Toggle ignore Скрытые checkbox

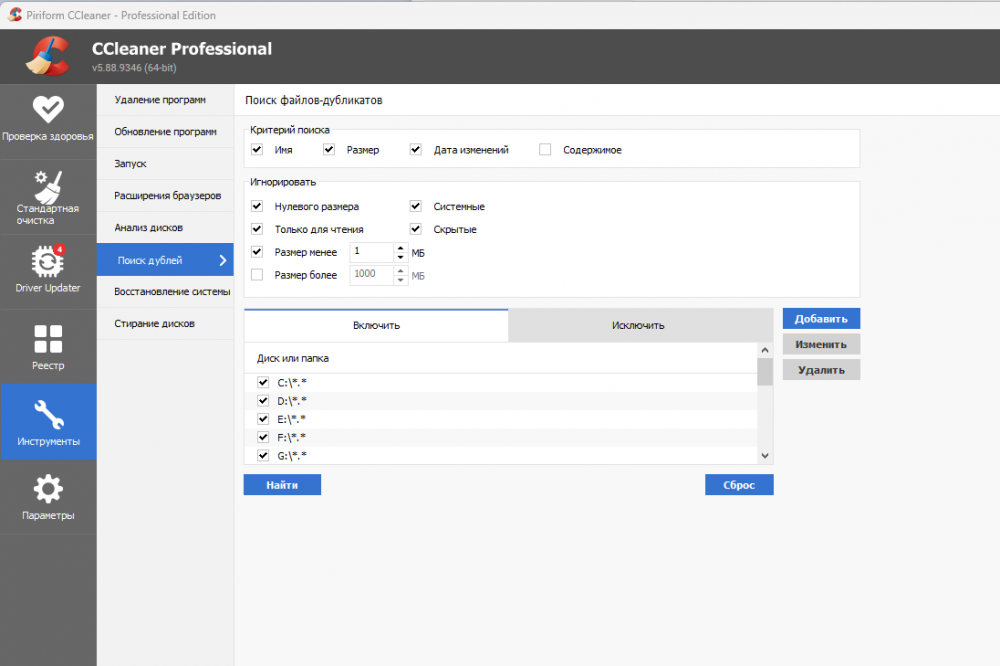[x=416, y=229]
